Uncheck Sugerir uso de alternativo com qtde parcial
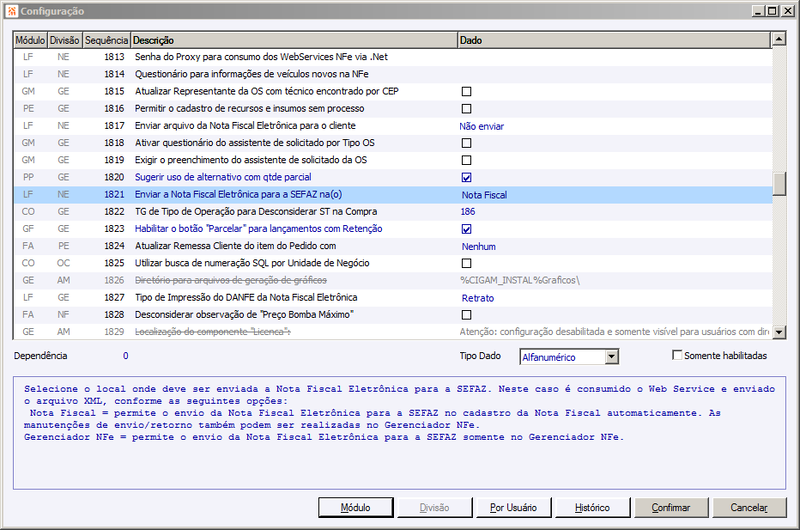The width and height of the screenshot is (800, 530). coord(466,178)
